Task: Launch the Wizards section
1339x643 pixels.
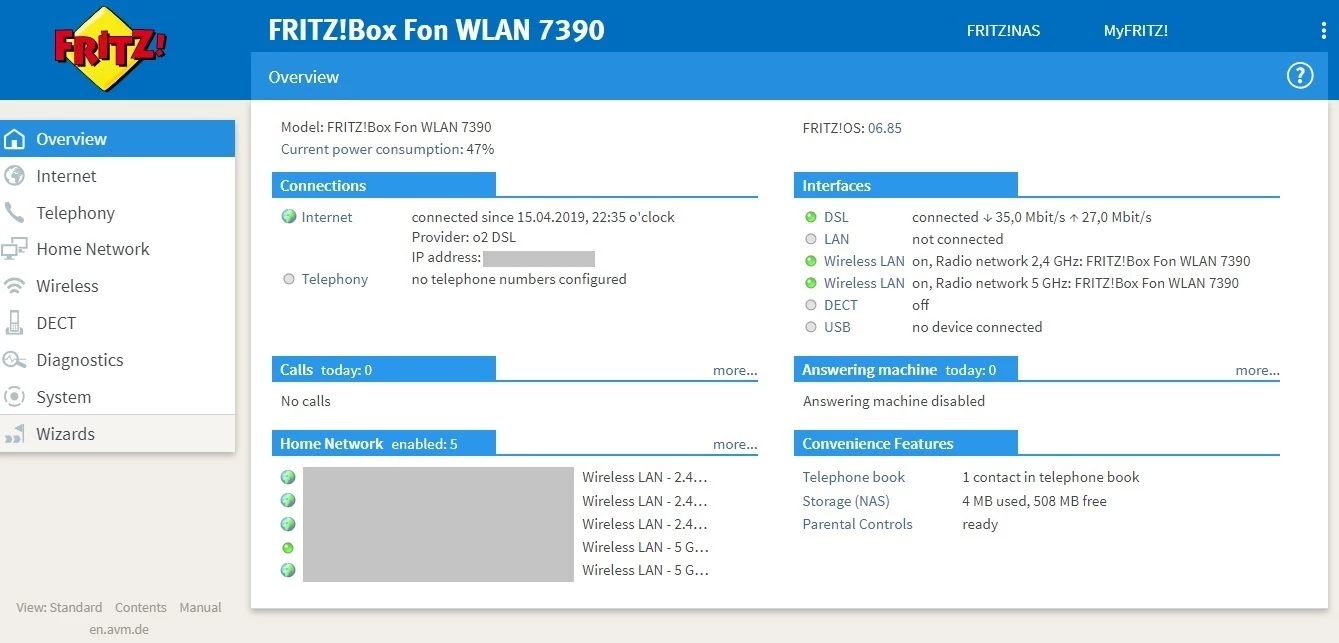Action: coord(117,434)
